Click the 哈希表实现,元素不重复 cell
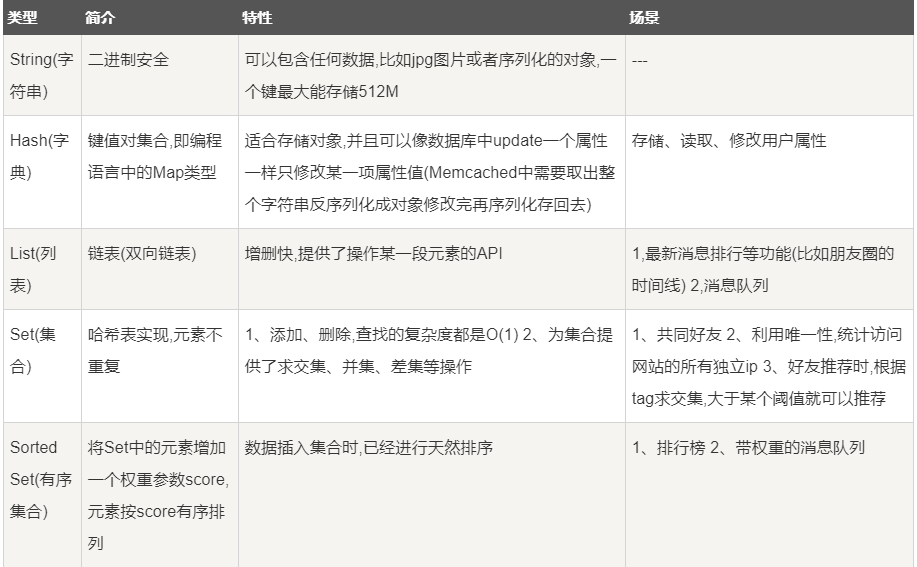Viewport: 917px width, 567px height. pos(160,366)
